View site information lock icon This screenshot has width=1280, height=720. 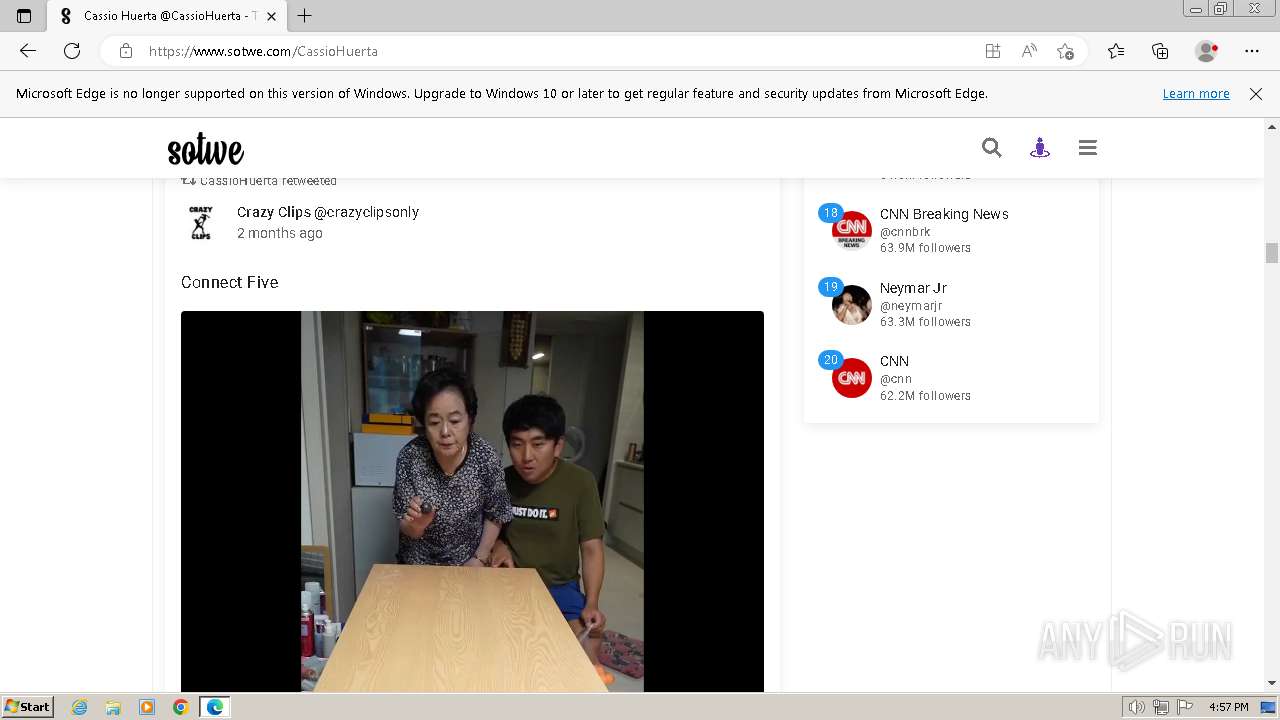(x=126, y=51)
